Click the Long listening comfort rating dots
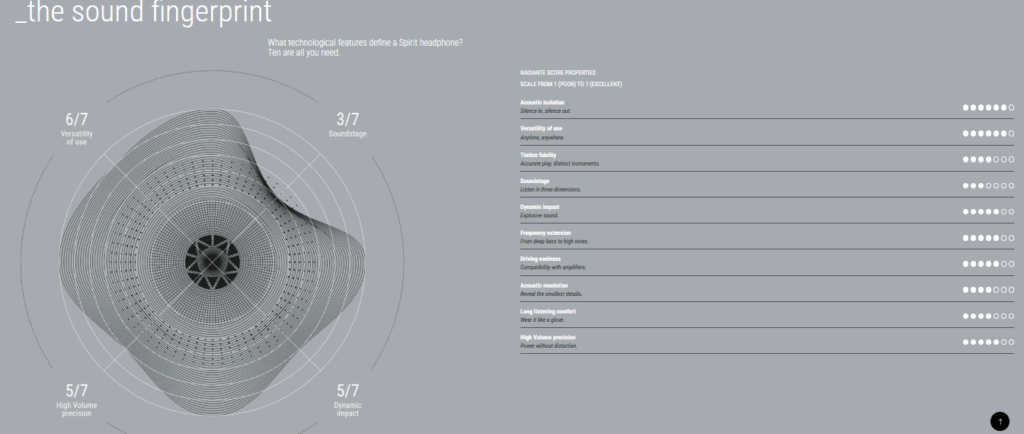The image size is (1024, 434). [988, 316]
